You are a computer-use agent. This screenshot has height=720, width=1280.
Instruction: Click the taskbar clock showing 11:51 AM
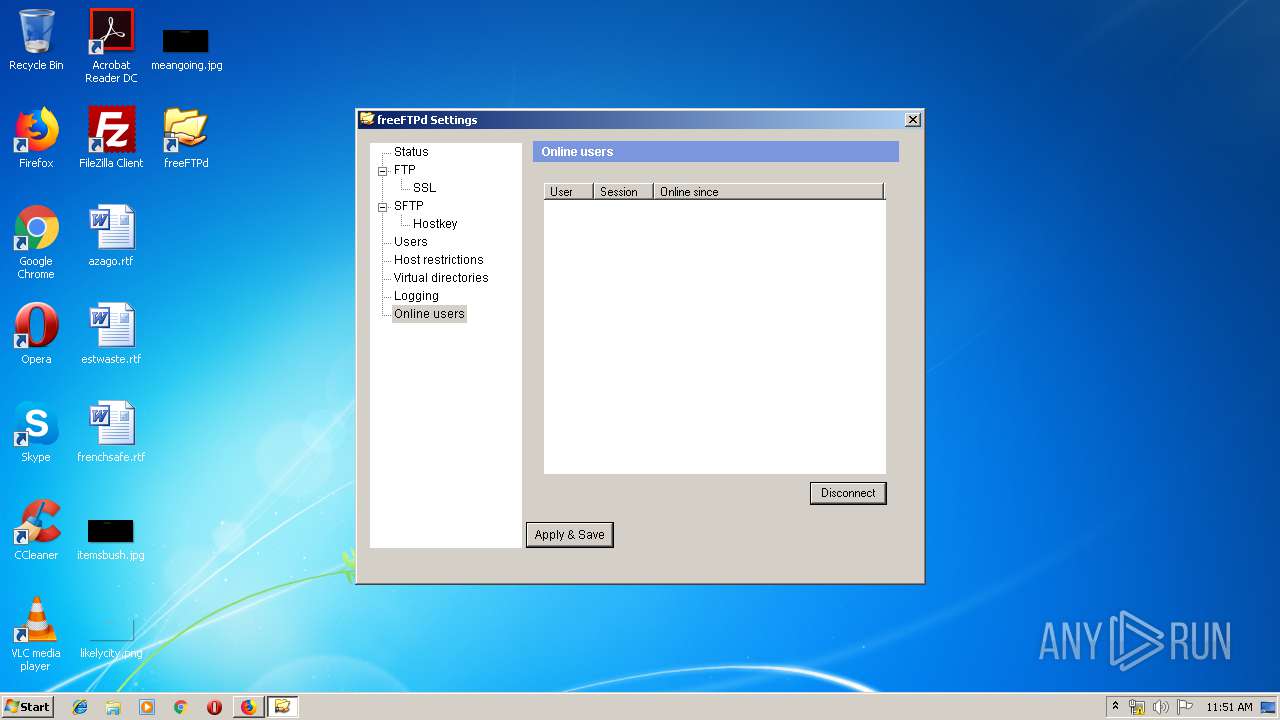[1229, 707]
